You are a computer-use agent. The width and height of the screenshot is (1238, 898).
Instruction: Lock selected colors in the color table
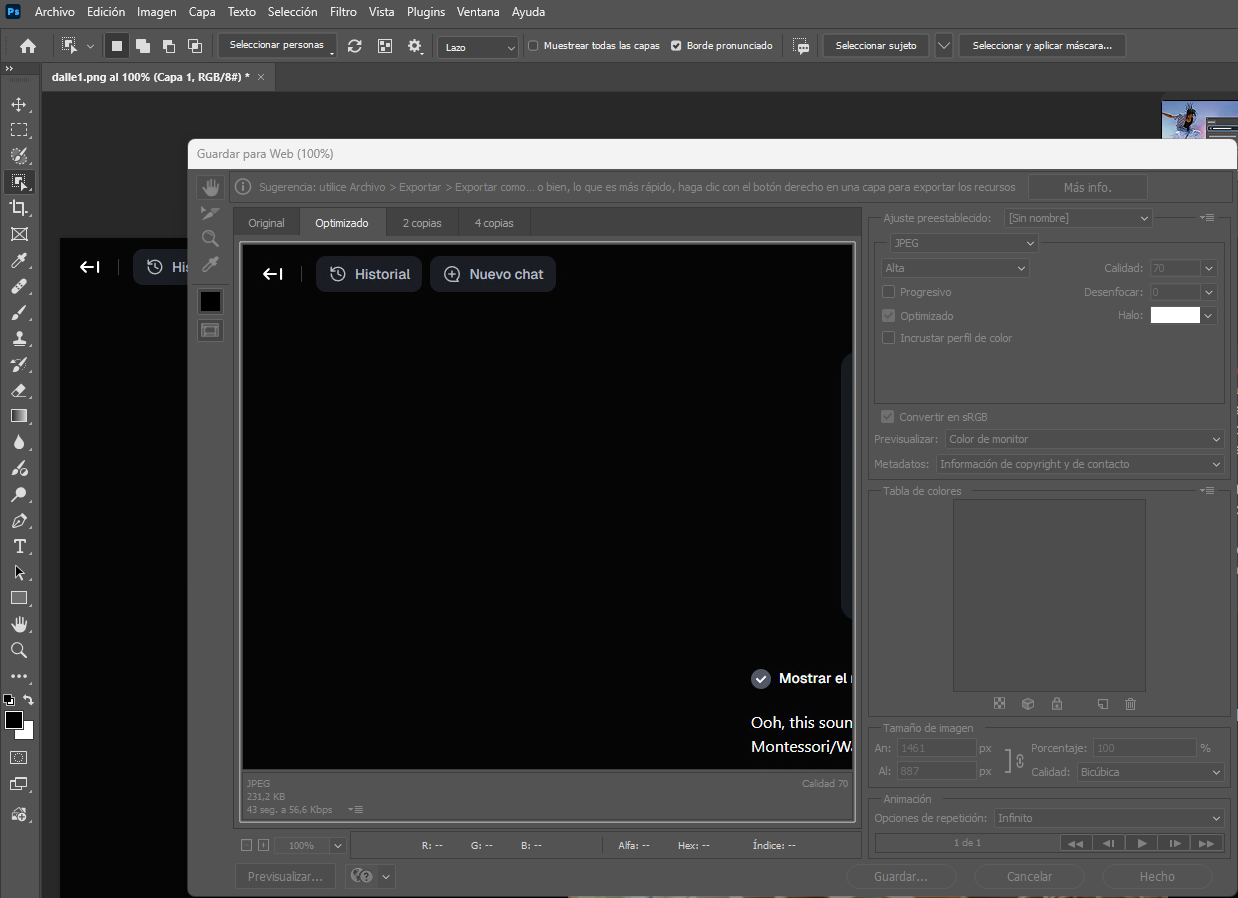click(x=1056, y=704)
